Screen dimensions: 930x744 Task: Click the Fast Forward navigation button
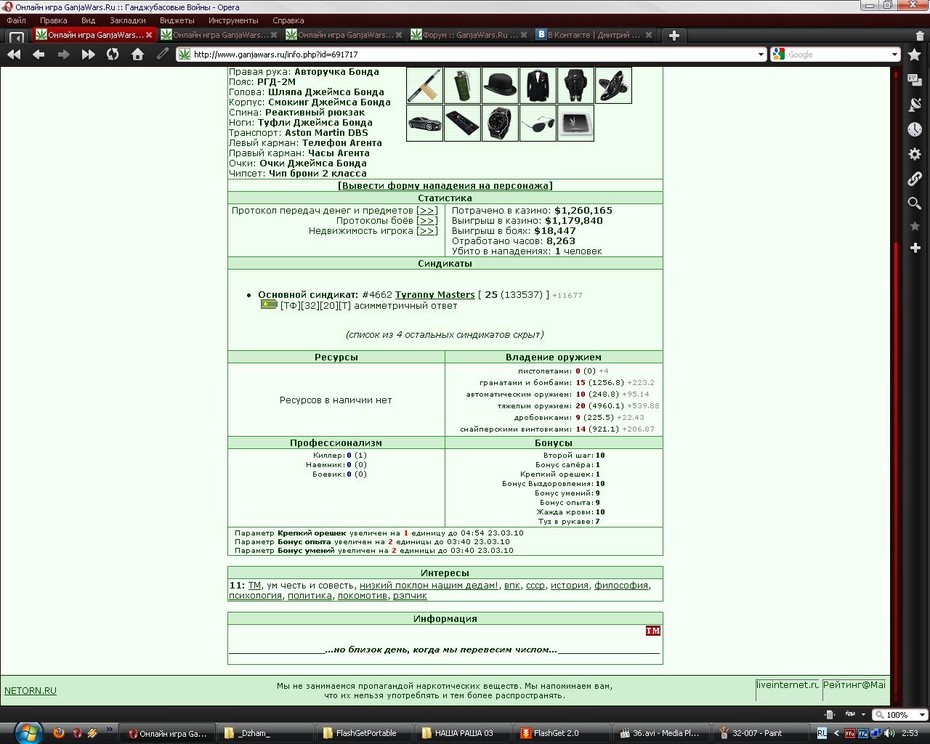coord(88,55)
